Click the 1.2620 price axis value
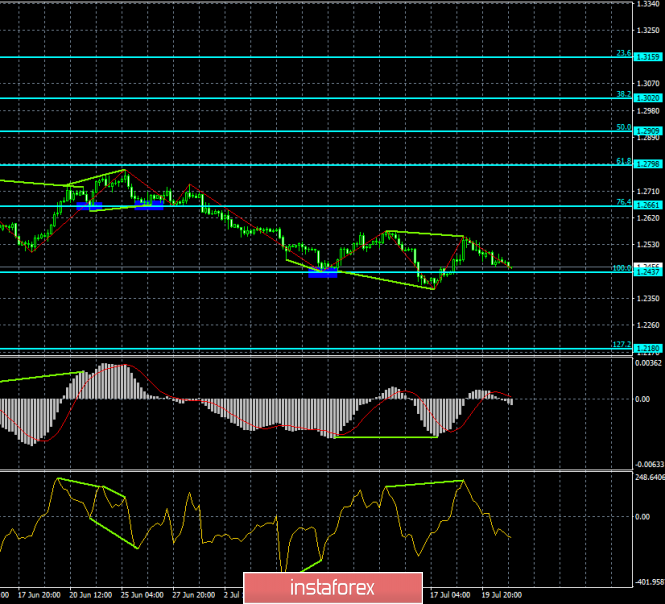 click(648, 218)
